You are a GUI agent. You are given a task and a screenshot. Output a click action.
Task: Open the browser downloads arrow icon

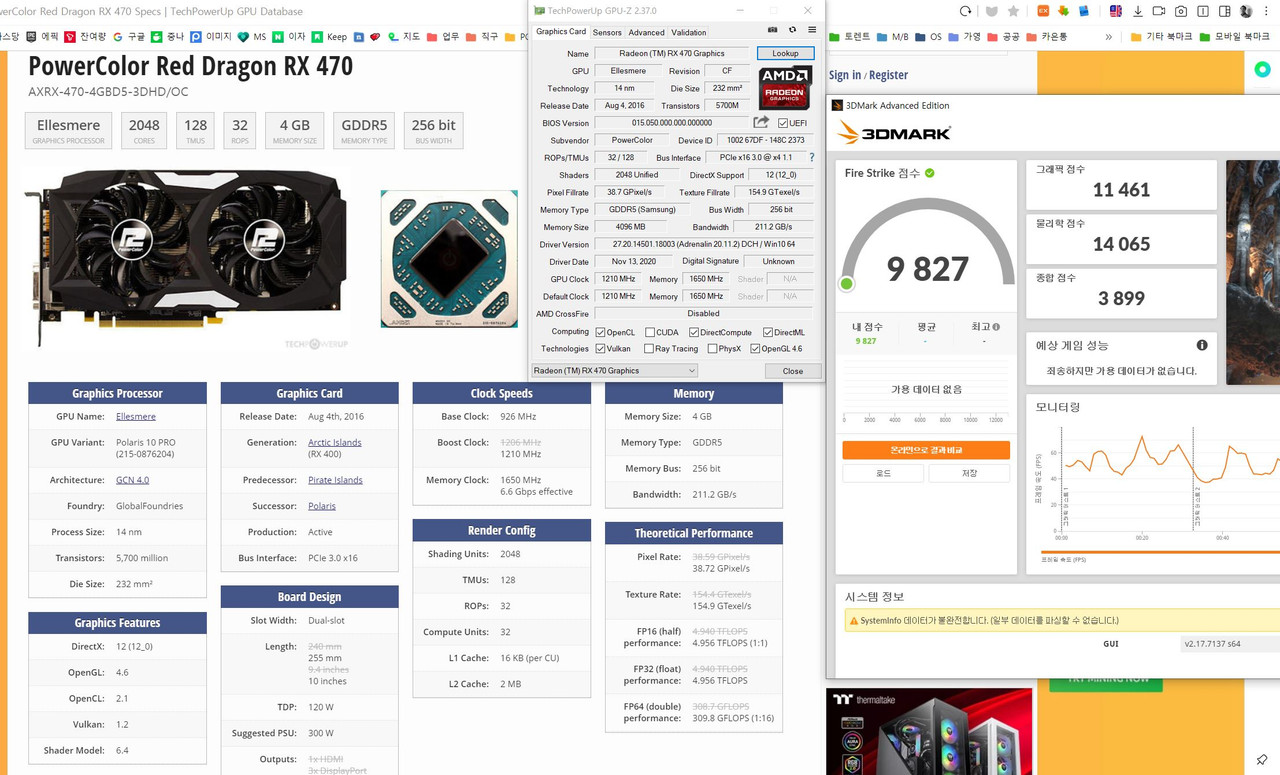(1138, 11)
